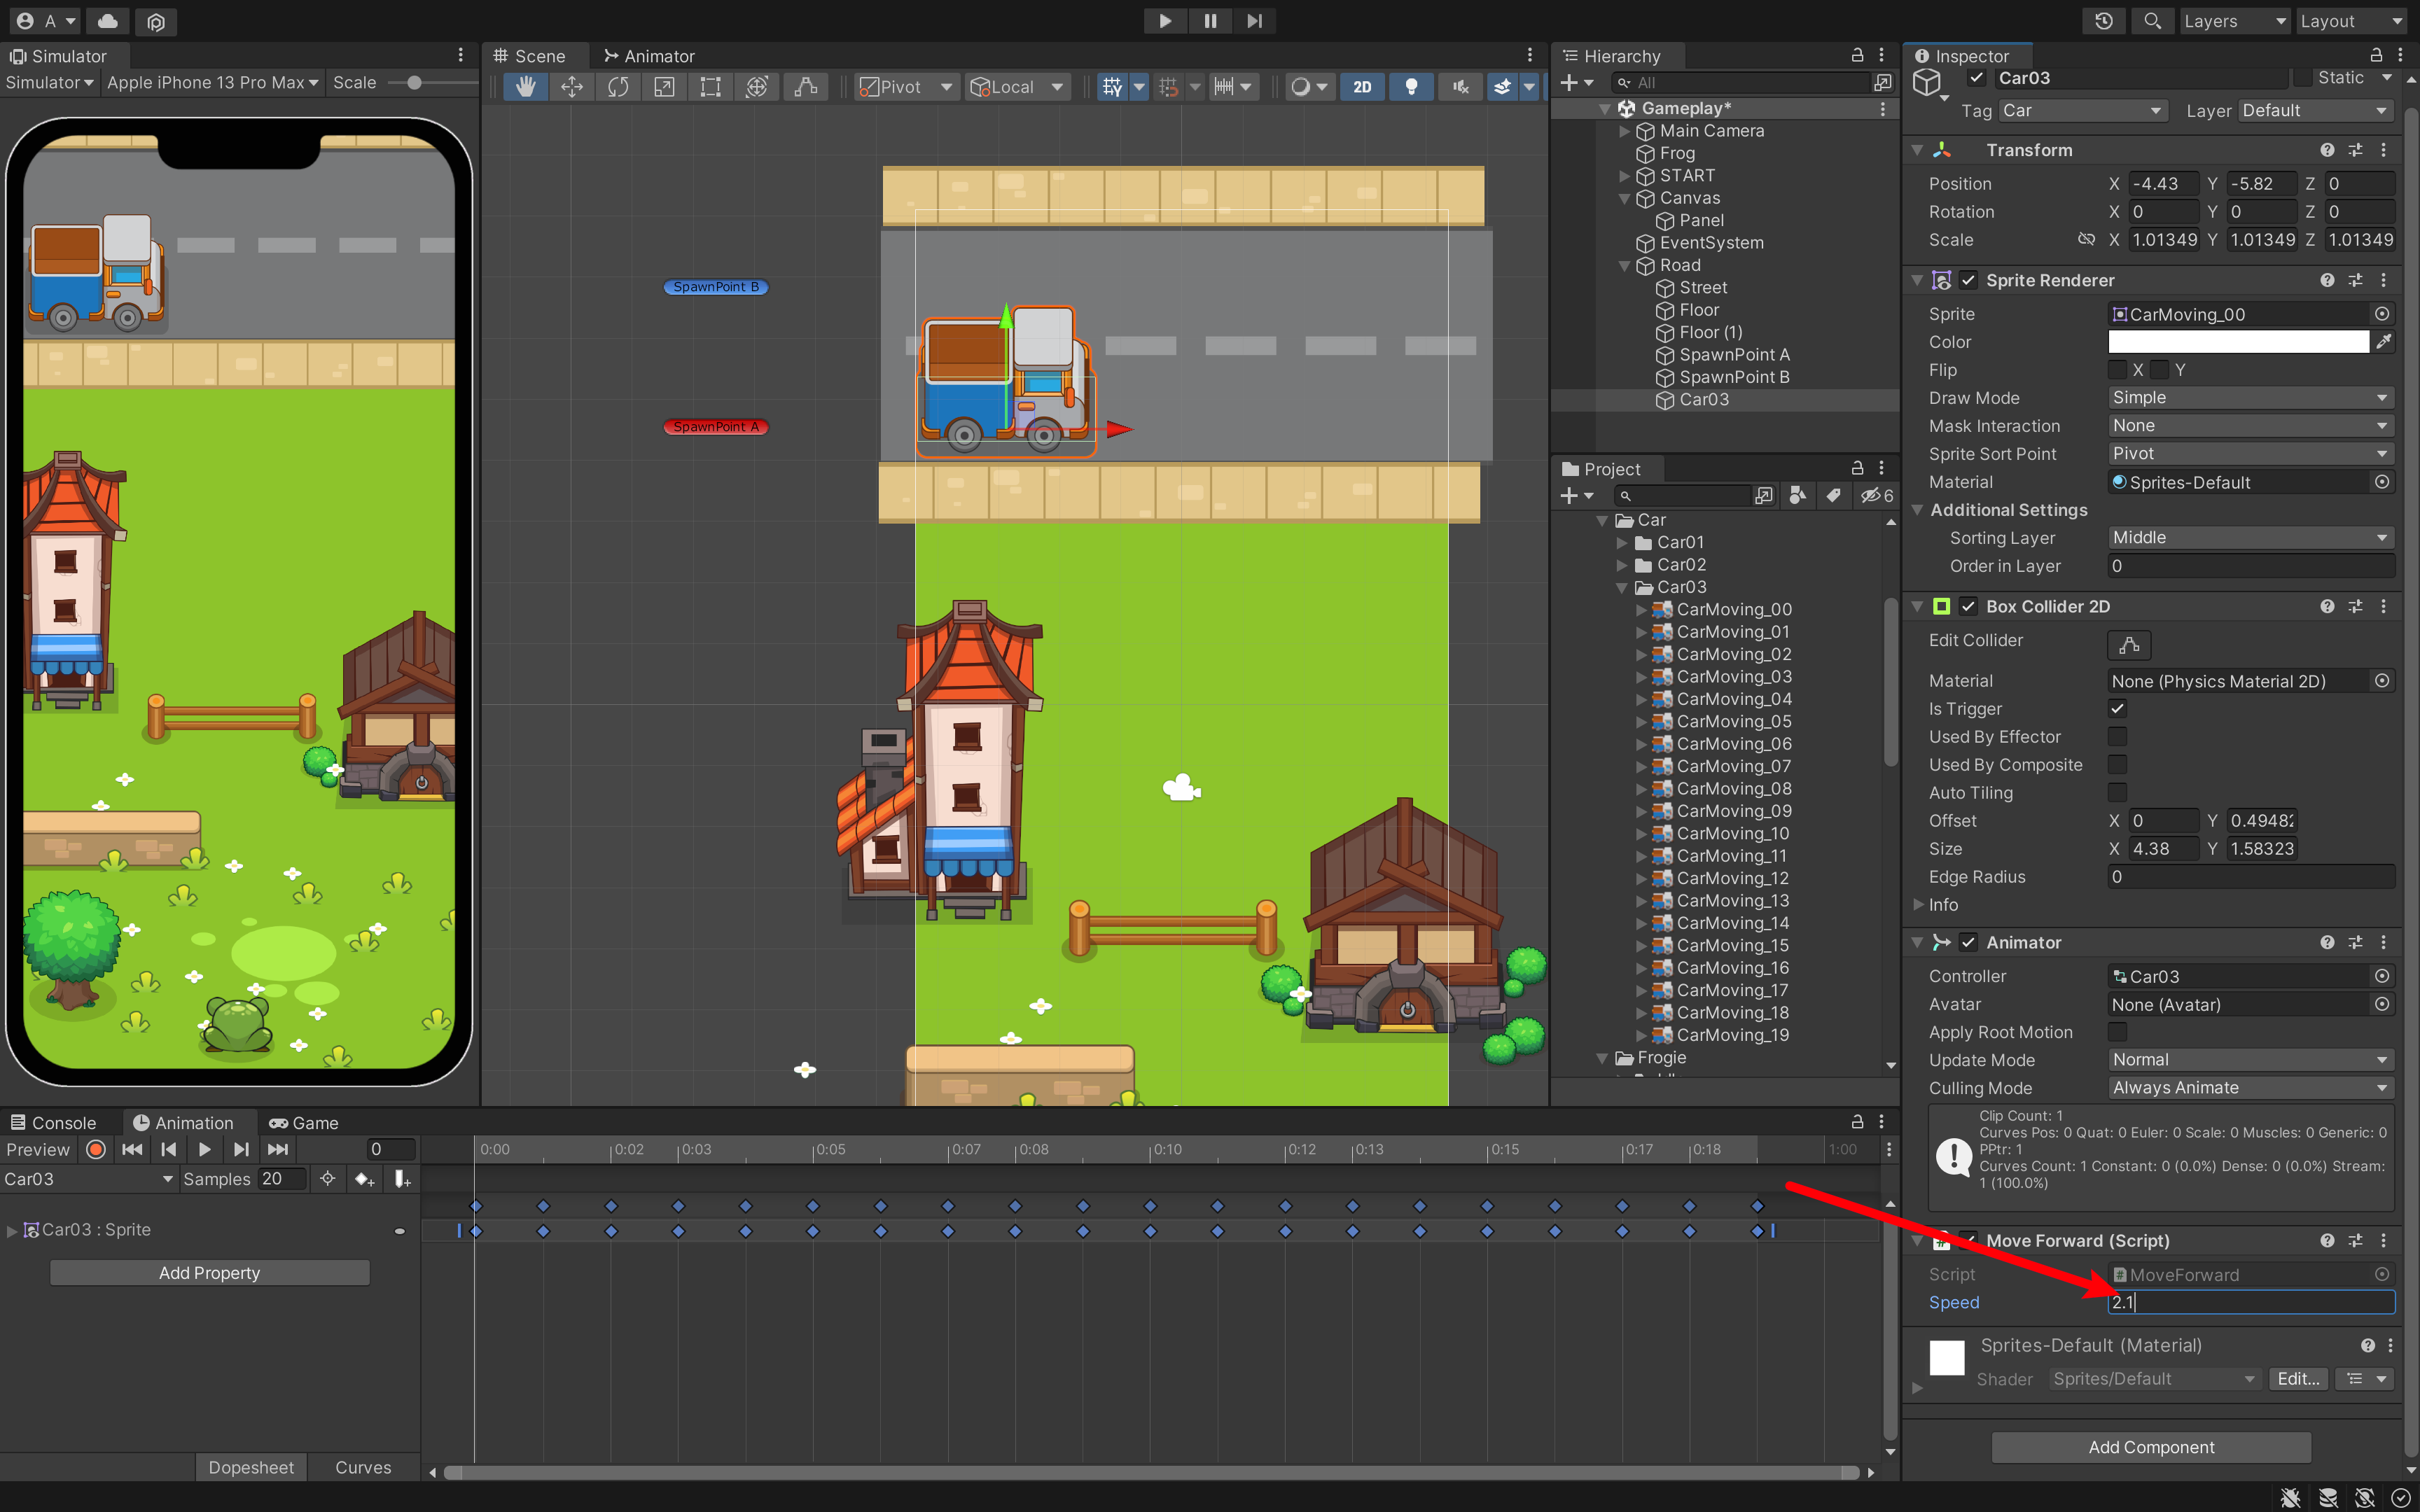The width and height of the screenshot is (2420, 1512).
Task: Select SpawnPoint A in Hierarchy
Action: [1734, 355]
